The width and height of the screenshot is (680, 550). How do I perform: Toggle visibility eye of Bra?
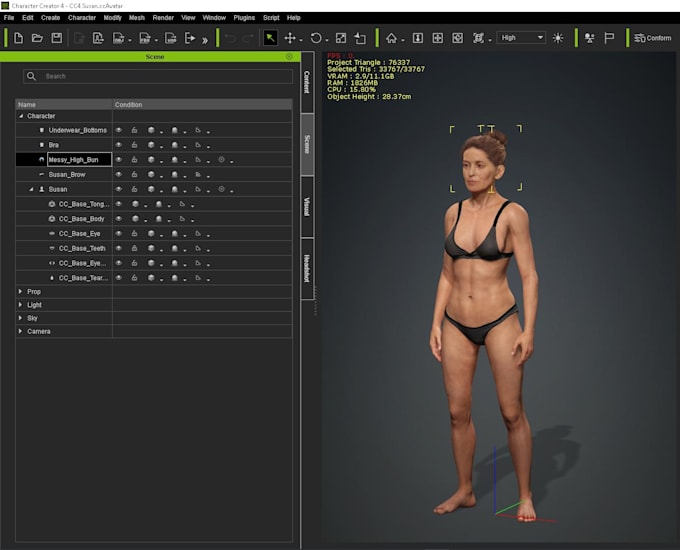(119, 145)
